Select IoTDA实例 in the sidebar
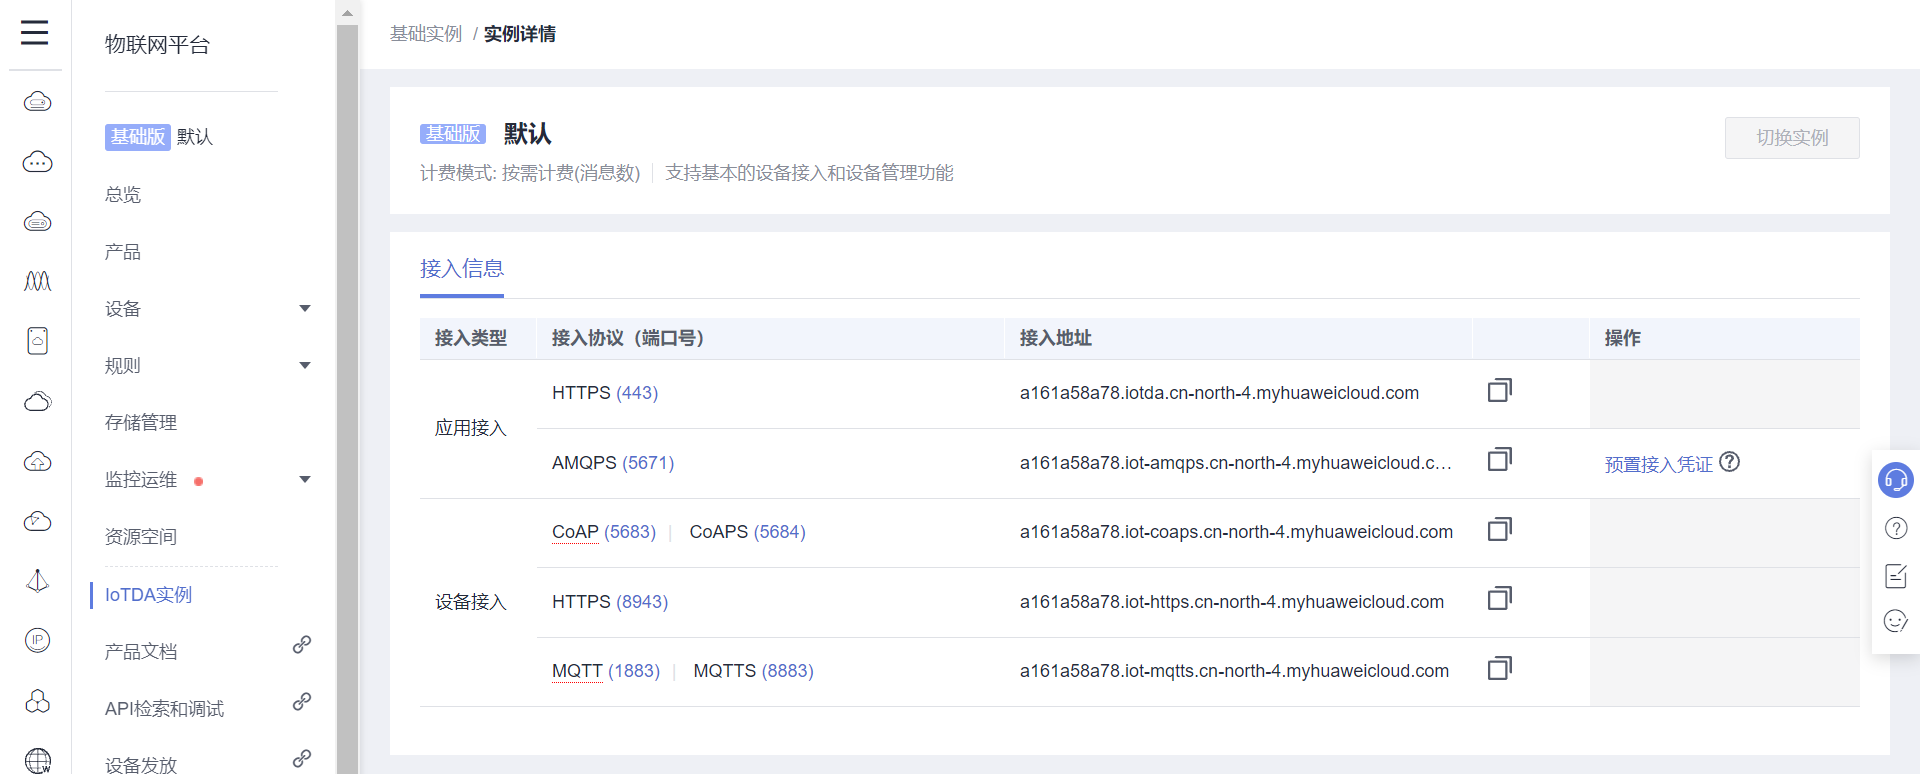 [x=148, y=595]
